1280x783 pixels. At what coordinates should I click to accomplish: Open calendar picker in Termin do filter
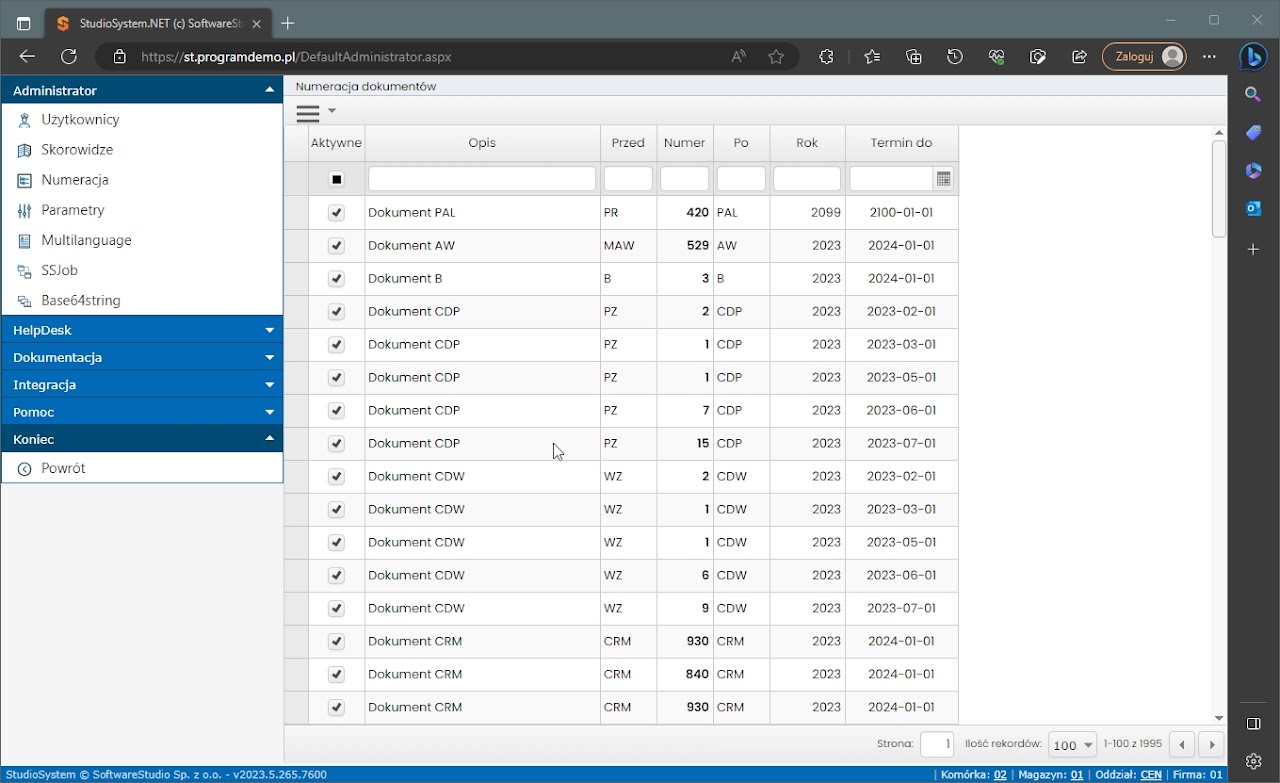[943, 179]
